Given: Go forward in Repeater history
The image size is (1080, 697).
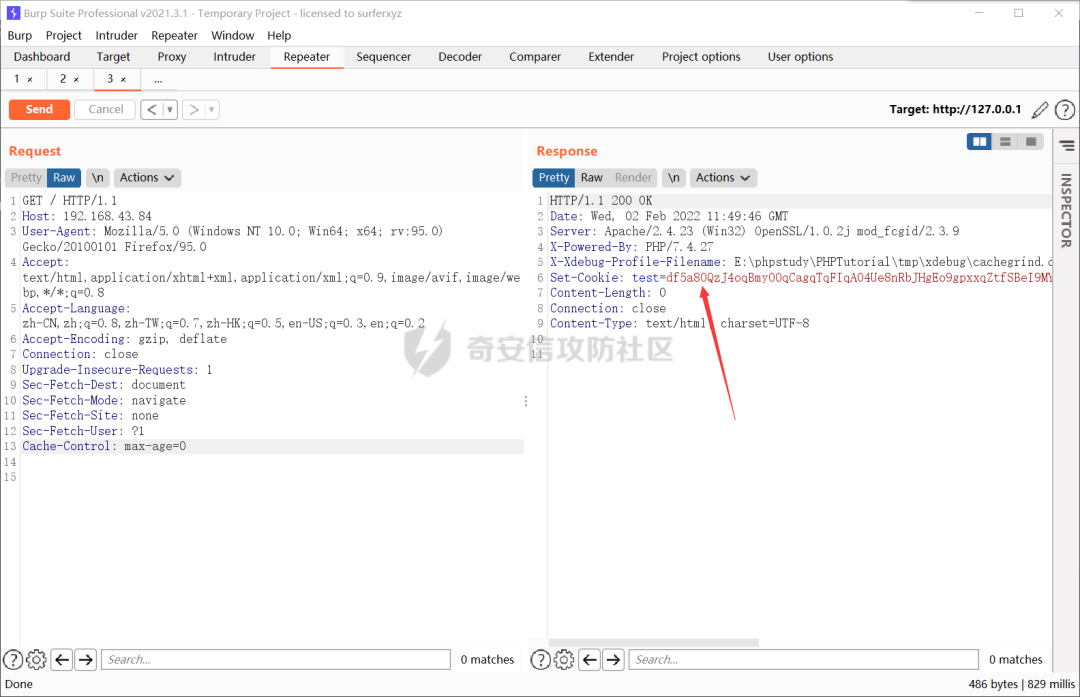Looking at the screenshot, I should 194,110.
